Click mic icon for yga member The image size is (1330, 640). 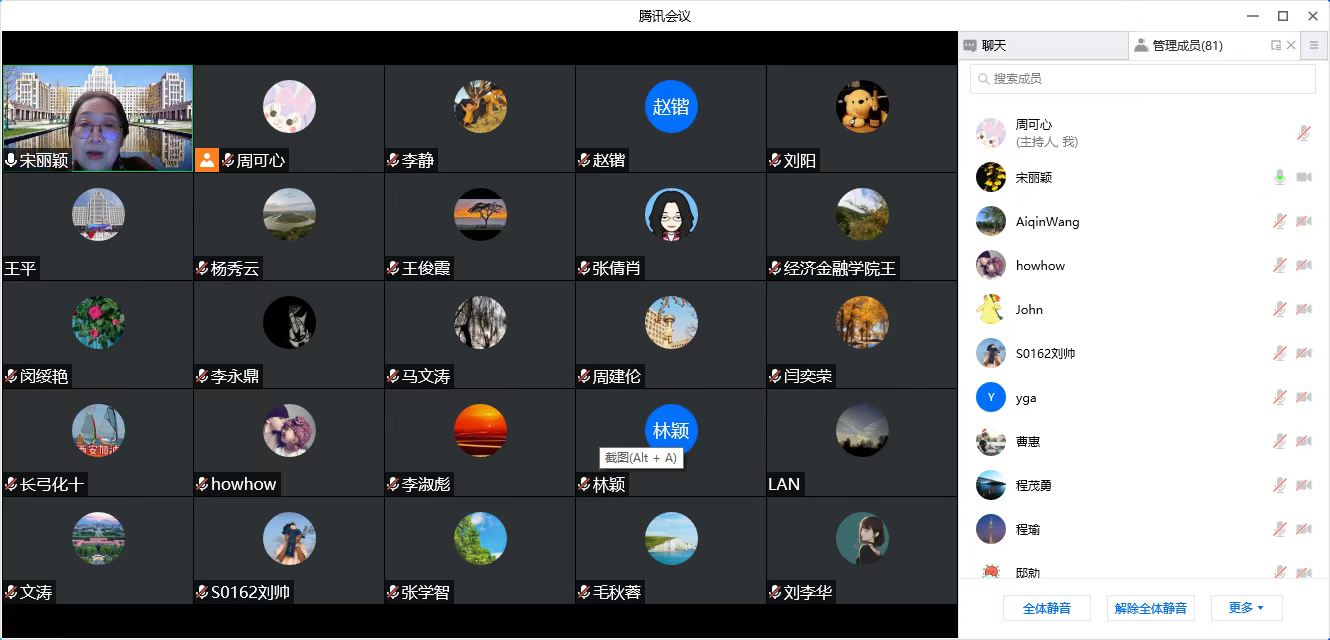(x=1279, y=397)
